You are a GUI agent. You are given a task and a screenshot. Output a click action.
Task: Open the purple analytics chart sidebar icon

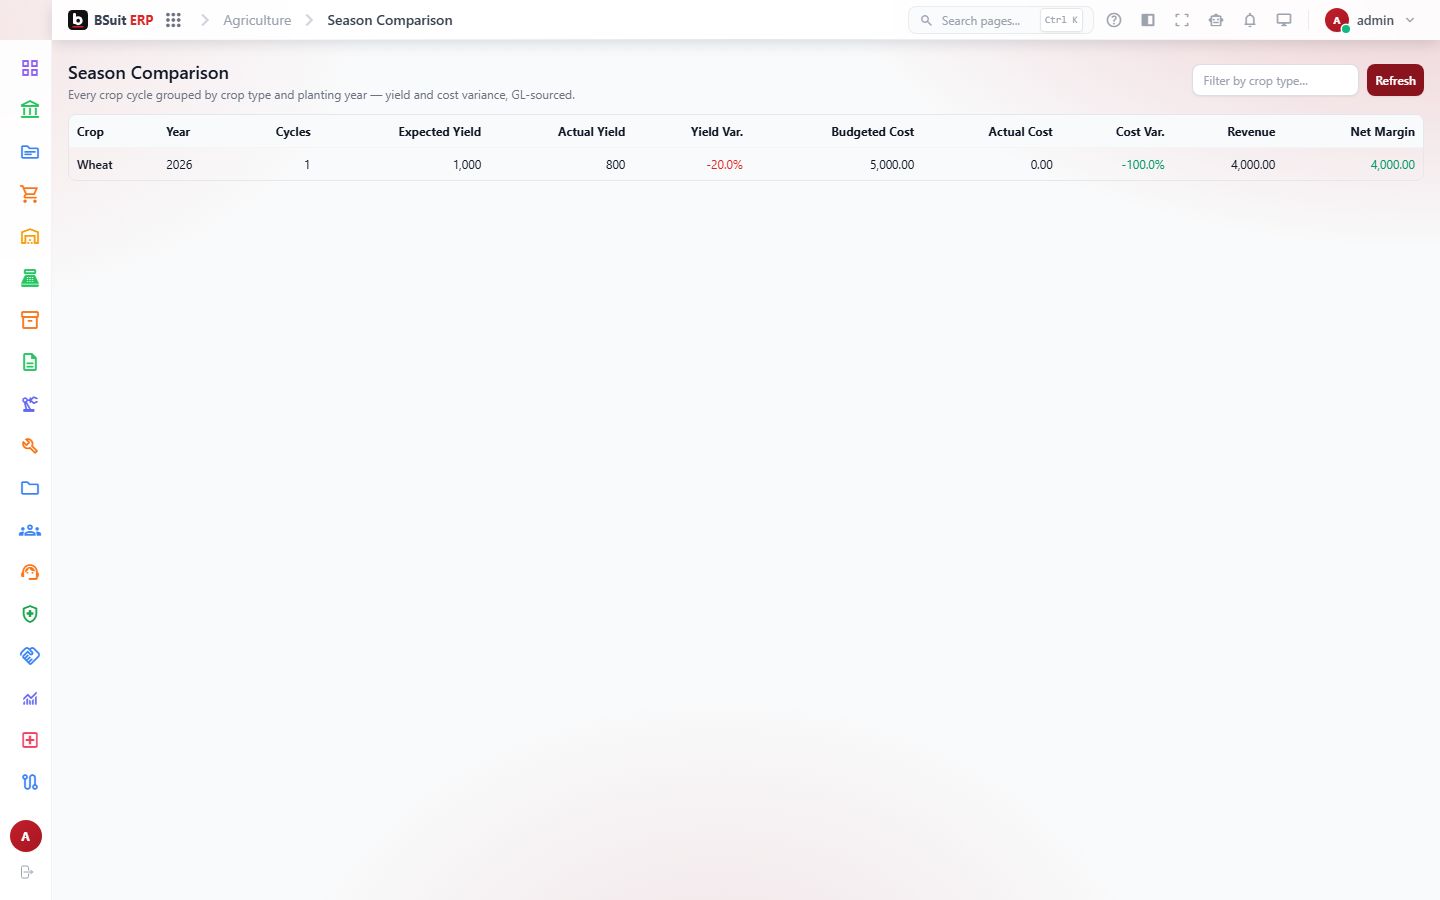click(30, 698)
